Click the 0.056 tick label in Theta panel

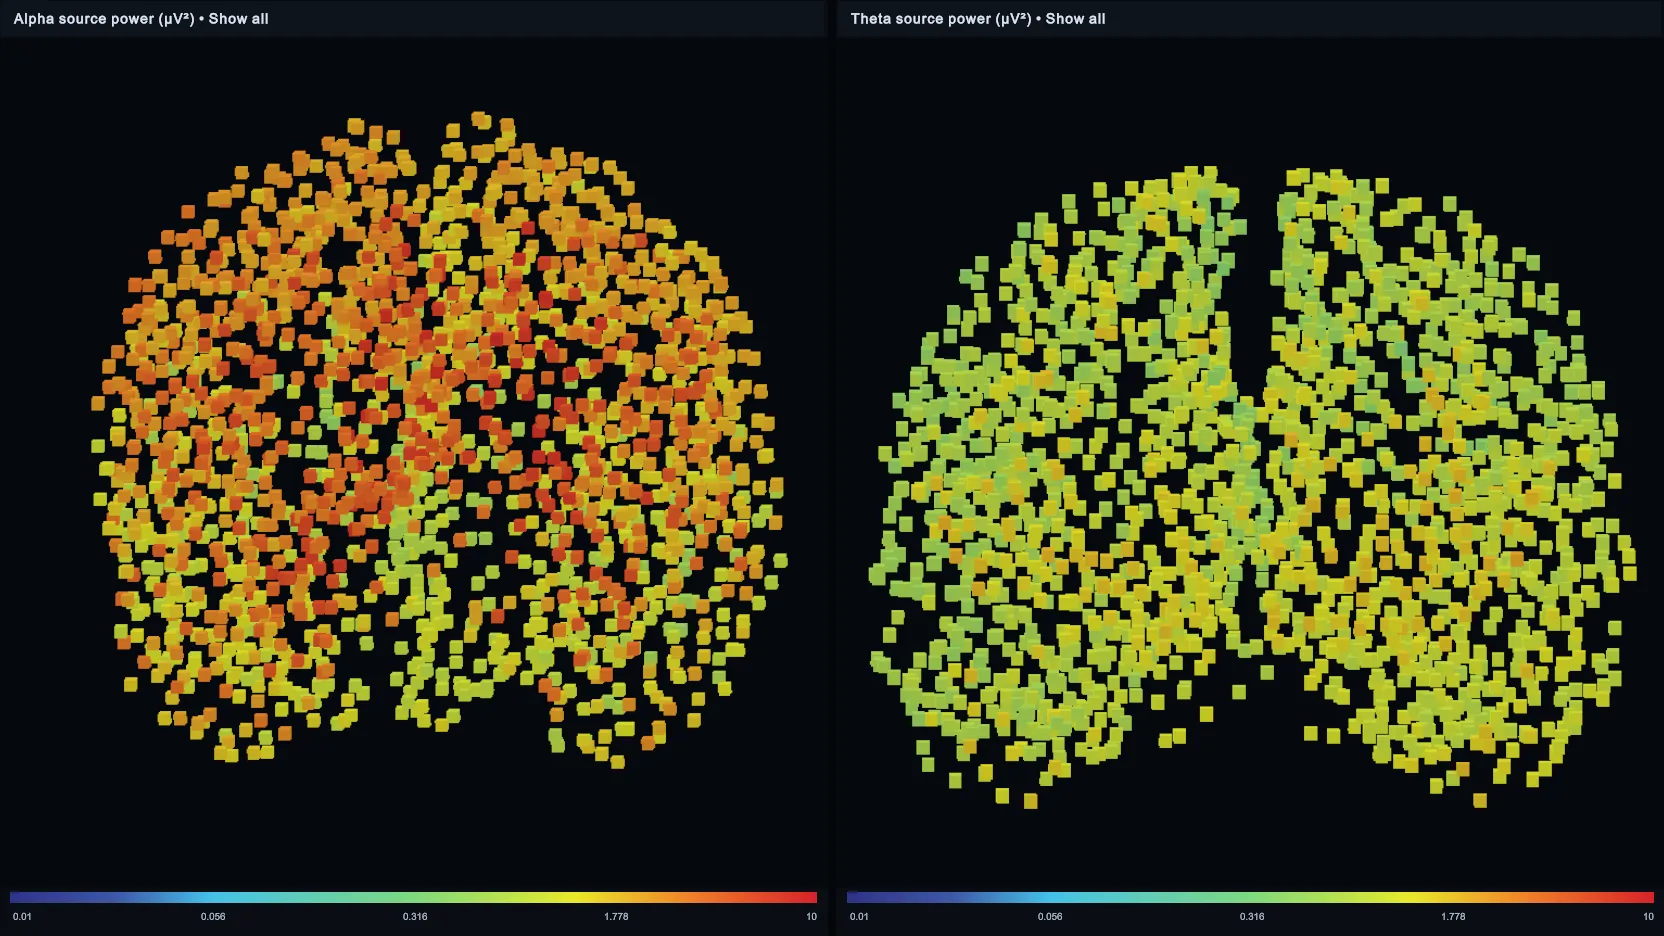1050,917
